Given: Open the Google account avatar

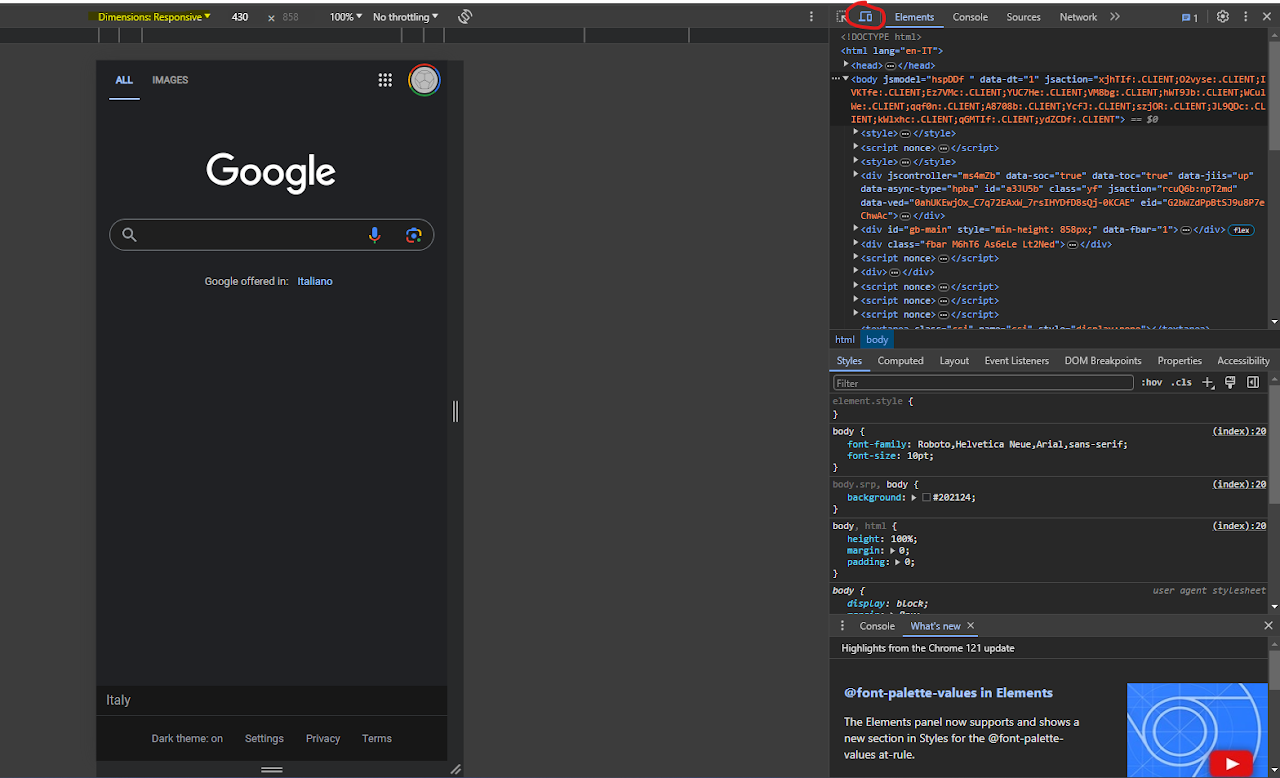Looking at the screenshot, I should click(424, 80).
